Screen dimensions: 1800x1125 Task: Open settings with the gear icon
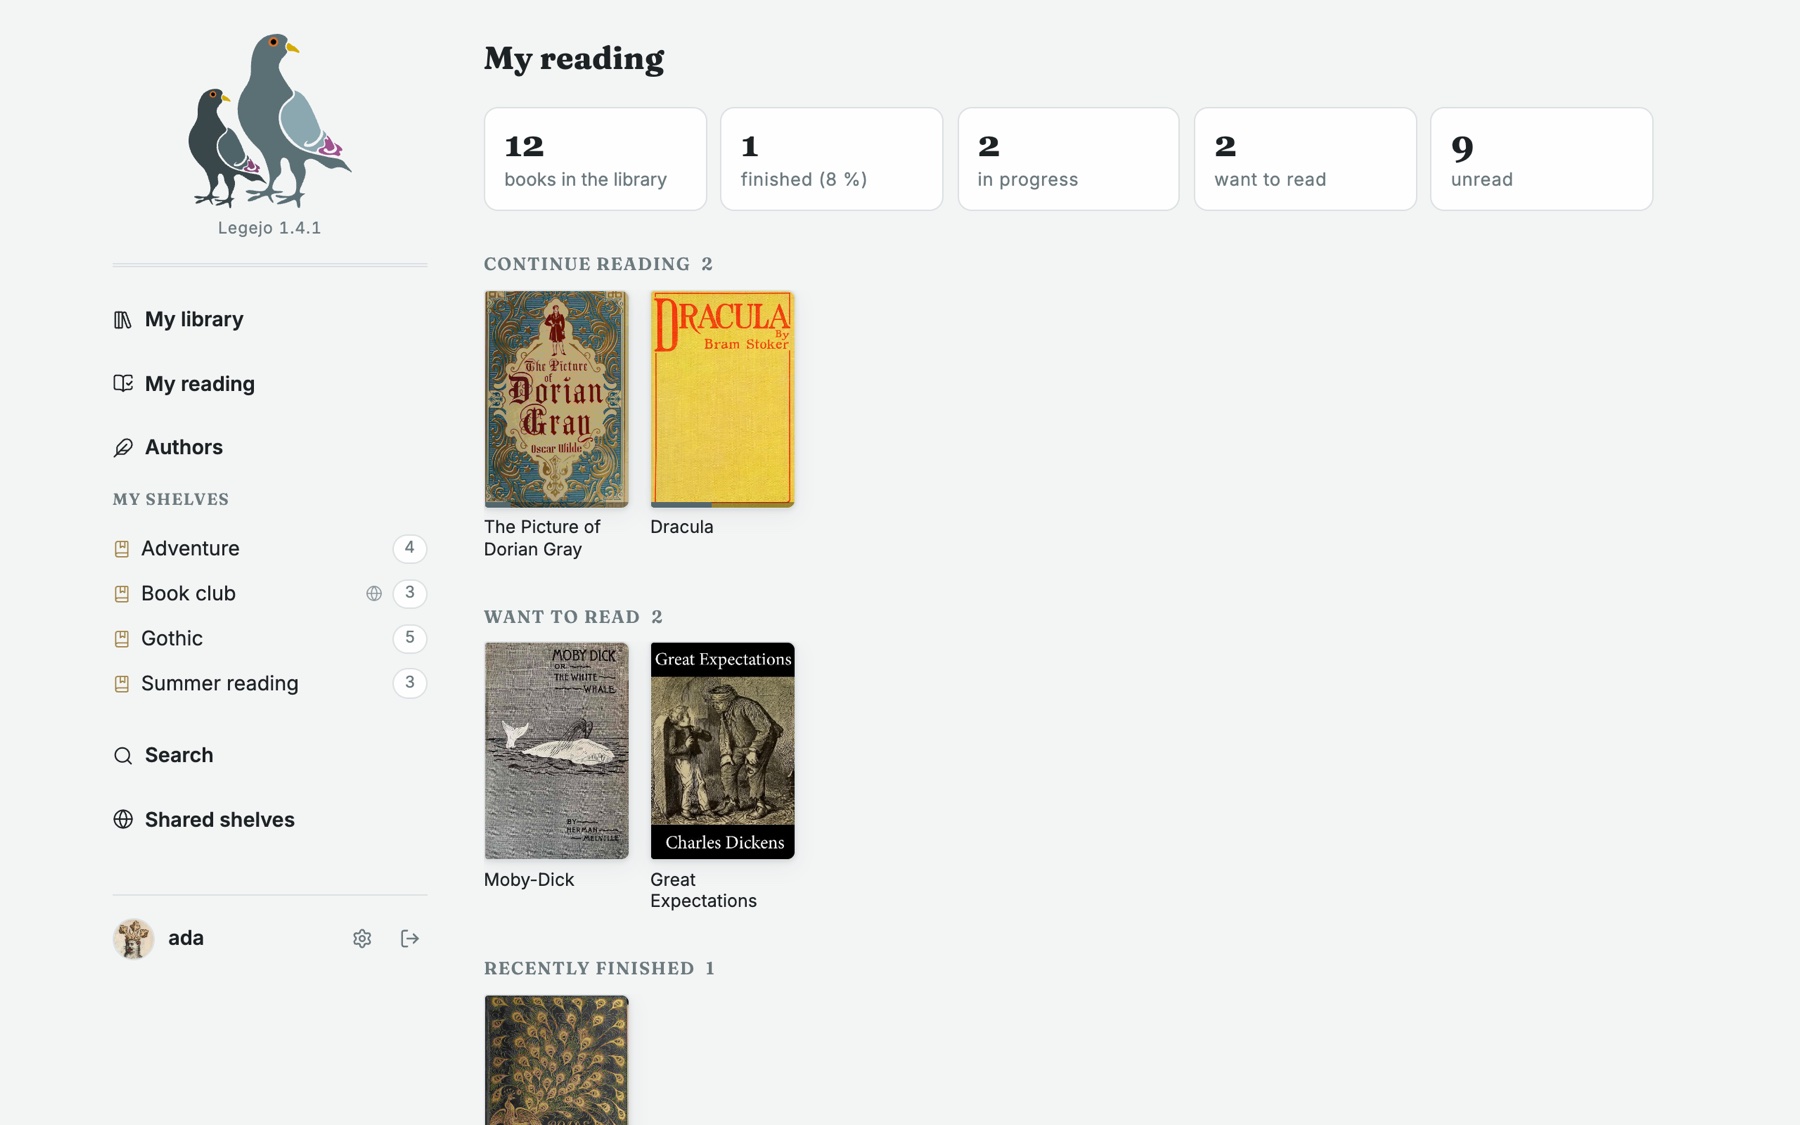(x=362, y=939)
